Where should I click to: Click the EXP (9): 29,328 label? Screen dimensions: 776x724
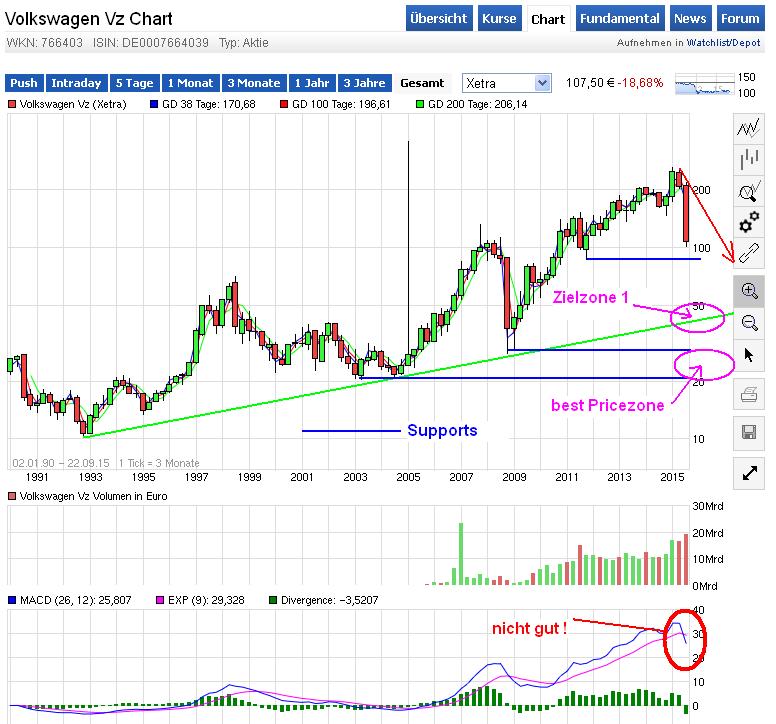[x=206, y=600]
